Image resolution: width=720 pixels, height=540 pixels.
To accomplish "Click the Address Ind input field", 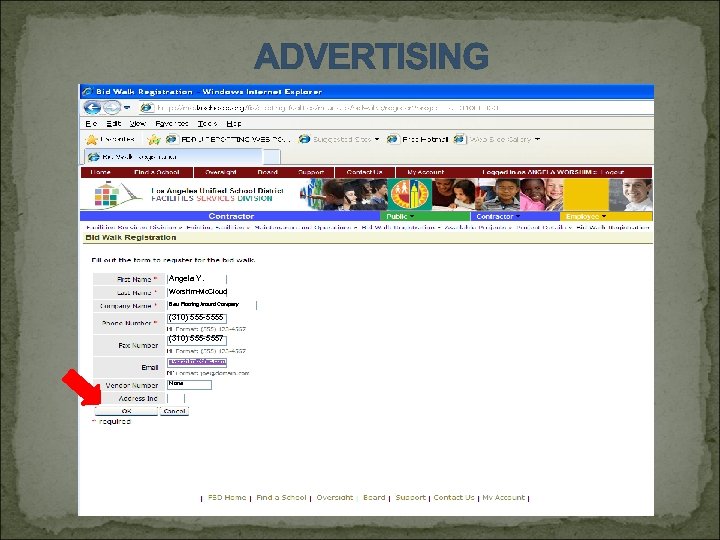I will (x=176, y=398).
